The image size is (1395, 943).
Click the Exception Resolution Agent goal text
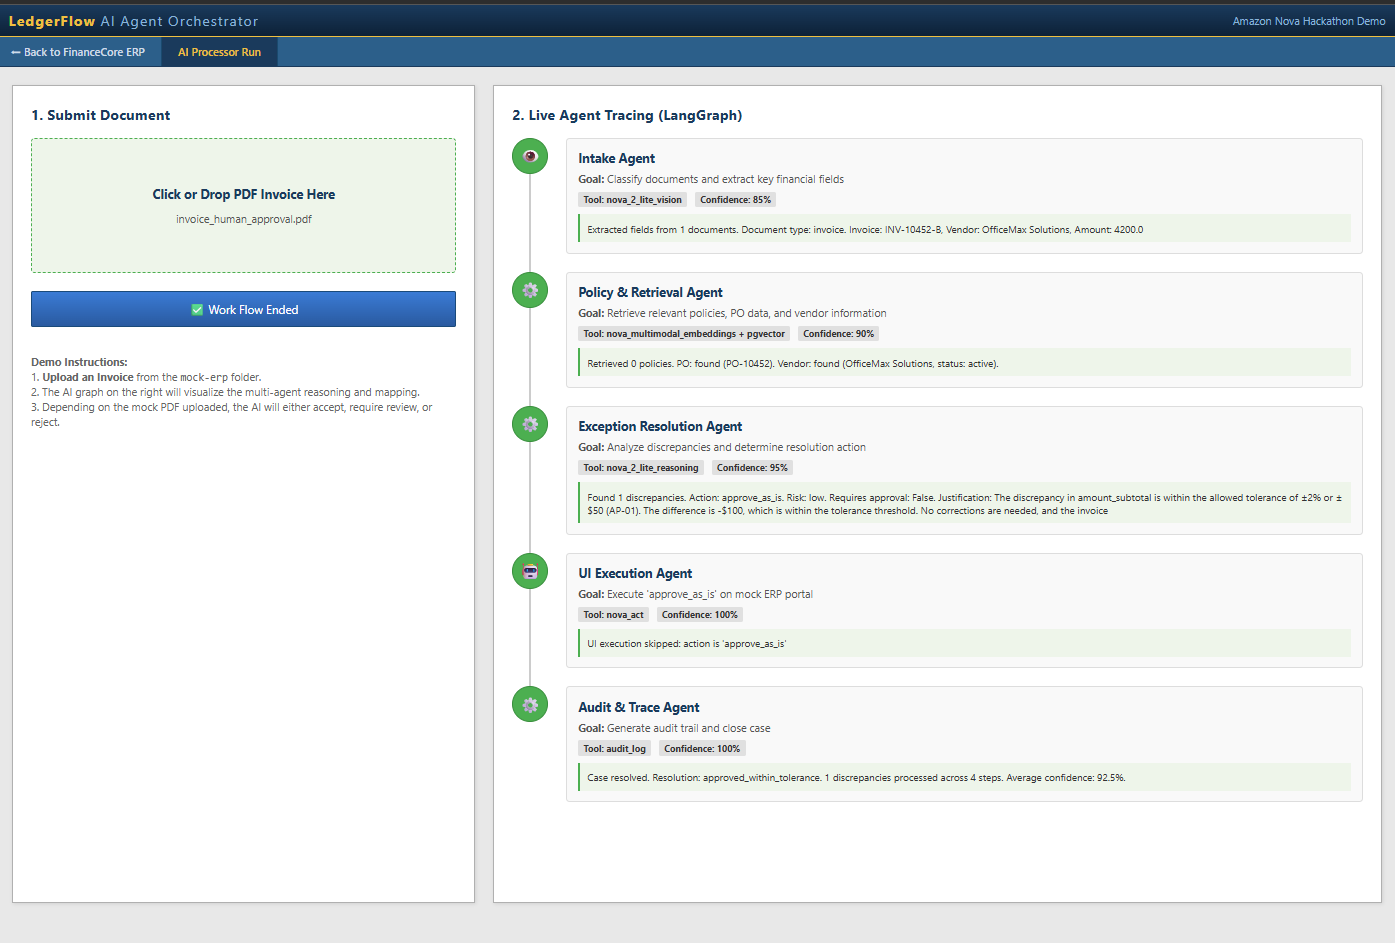[x=722, y=447]
